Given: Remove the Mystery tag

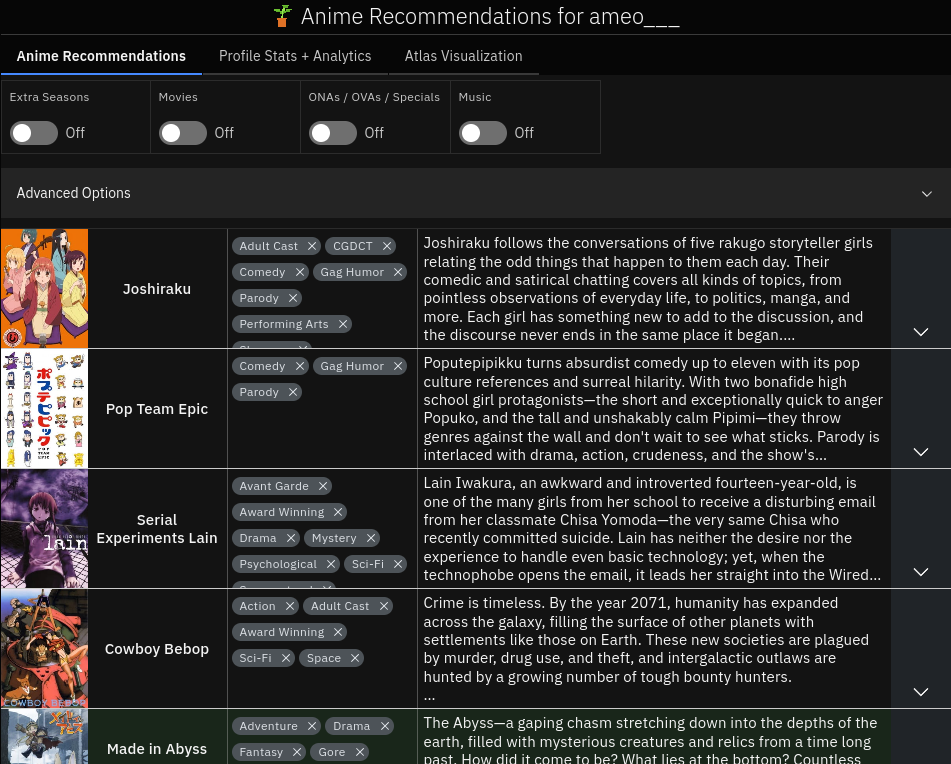Looking at the screenshot, I should pyautogui.click(x=371, y=538).
